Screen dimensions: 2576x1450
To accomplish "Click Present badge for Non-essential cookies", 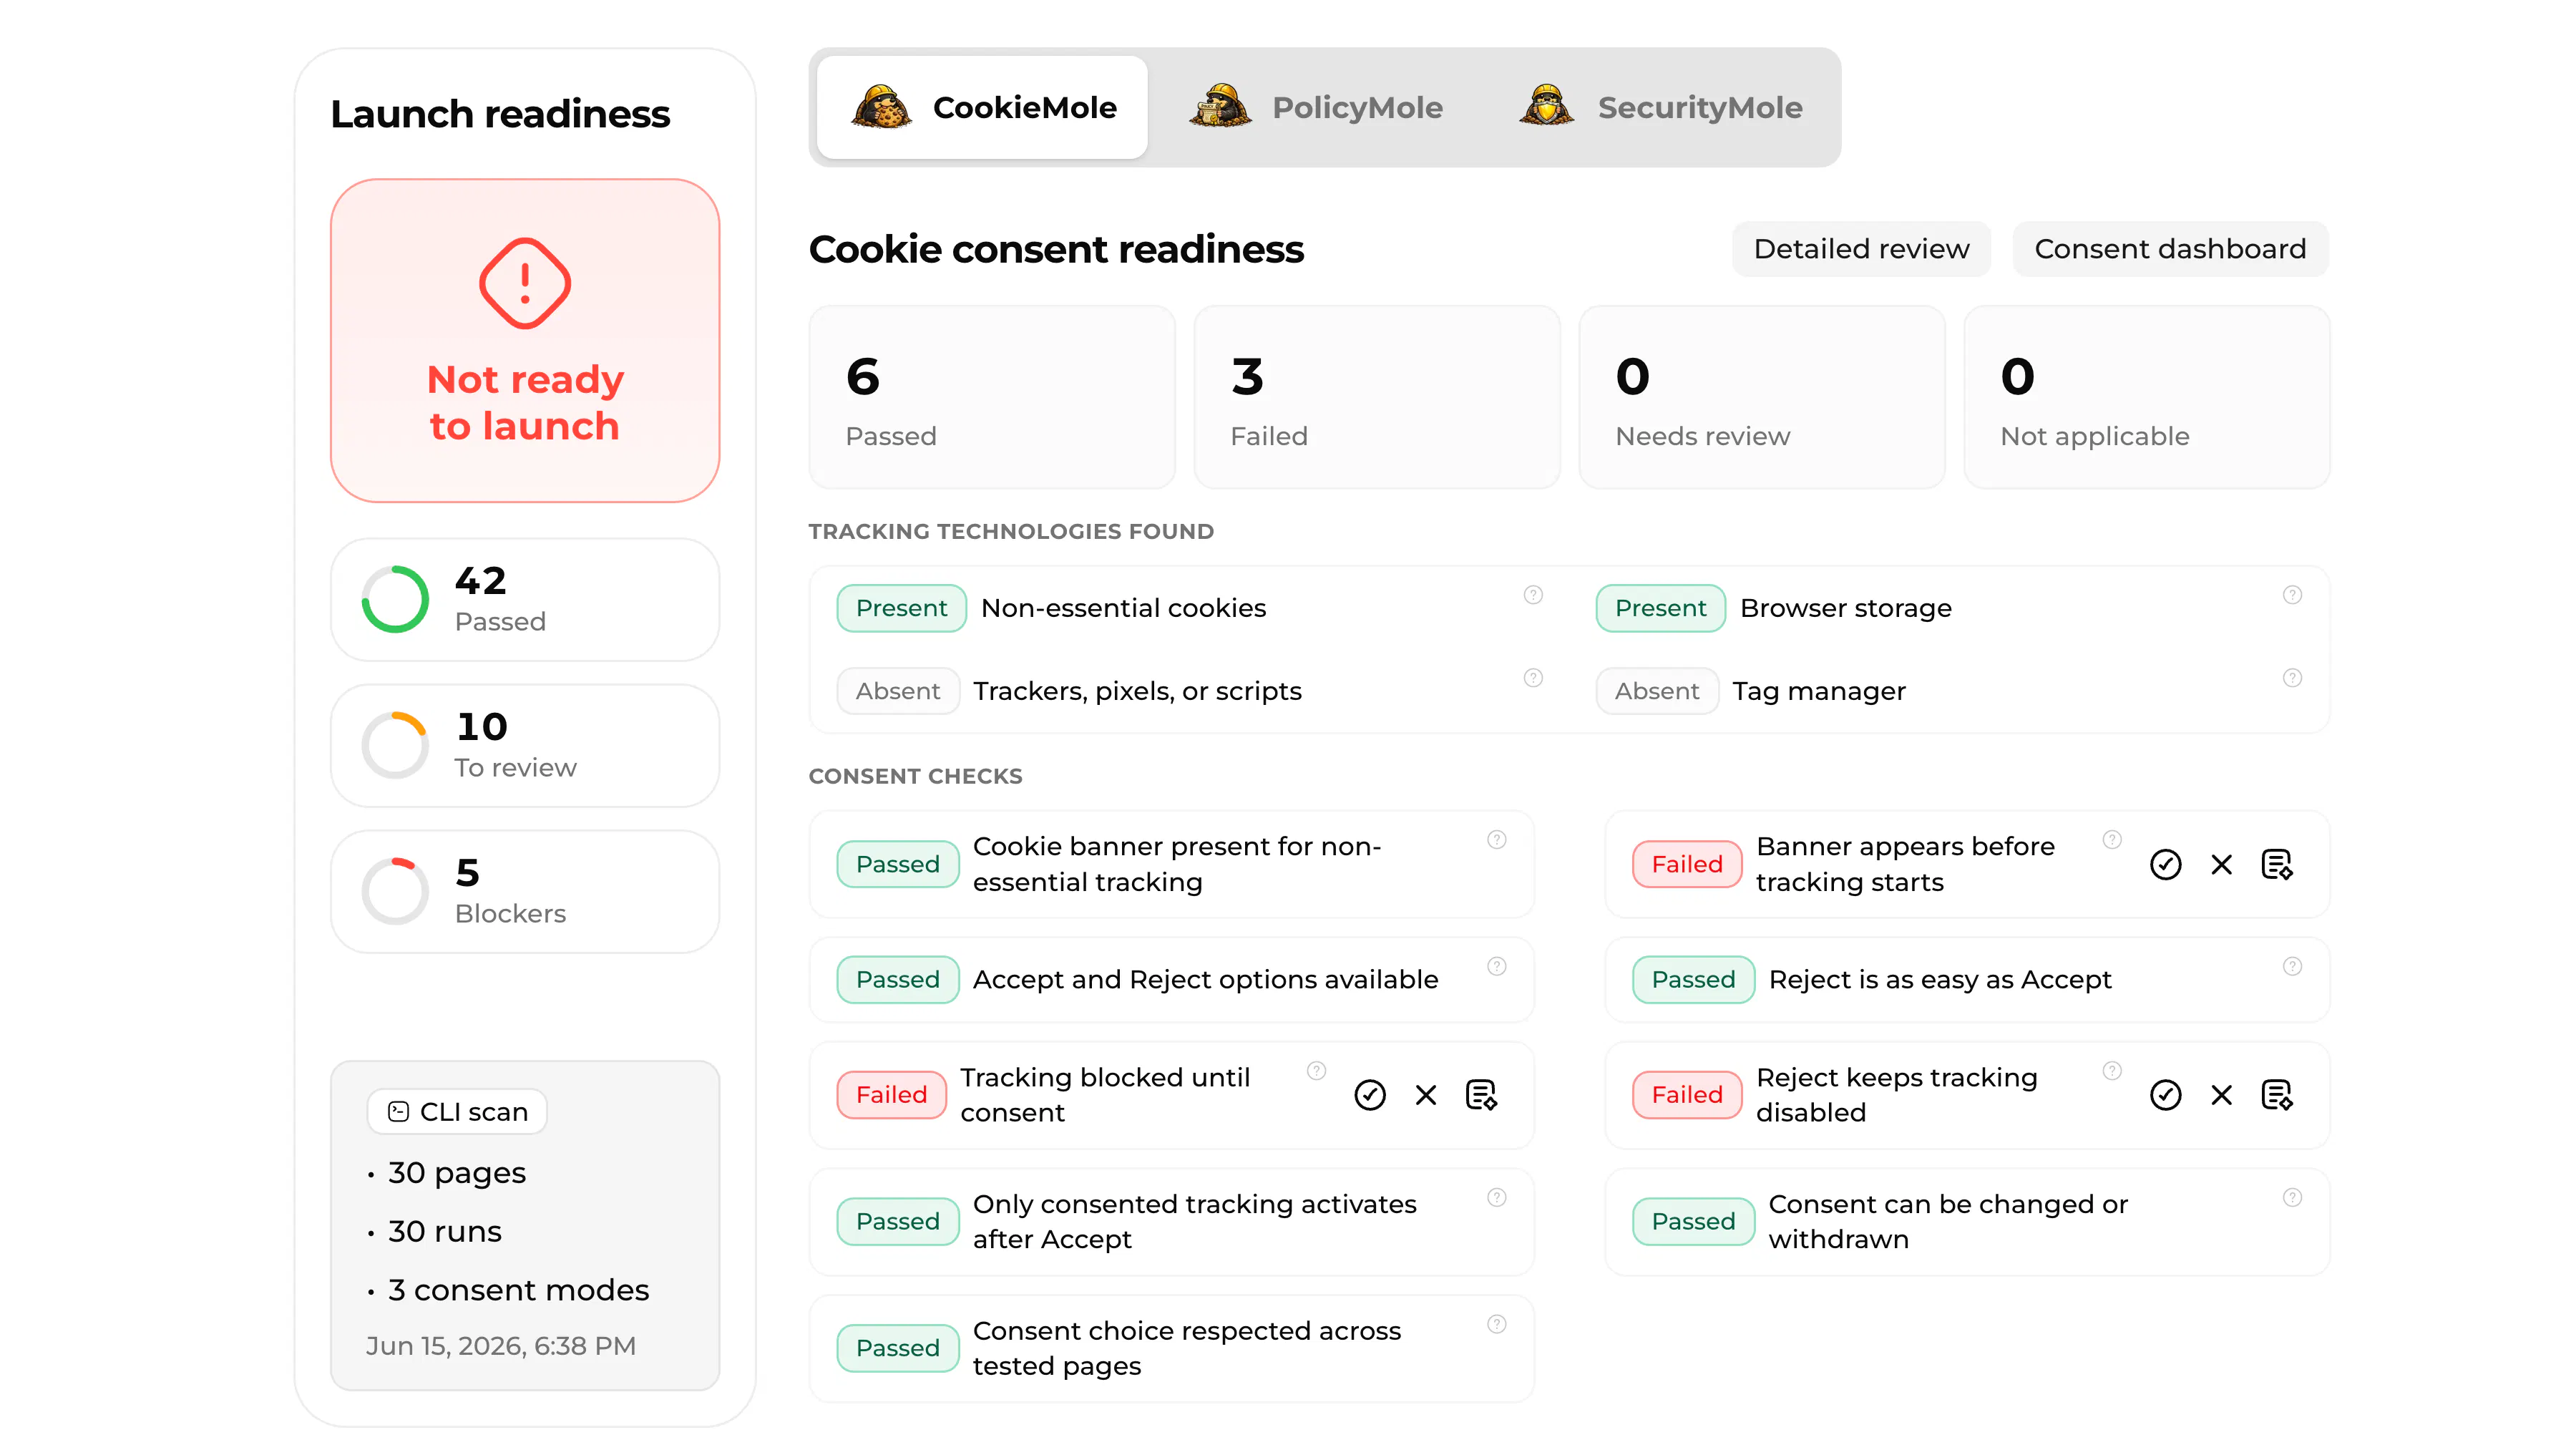I will pyautogui.click(x=901, y=609).
